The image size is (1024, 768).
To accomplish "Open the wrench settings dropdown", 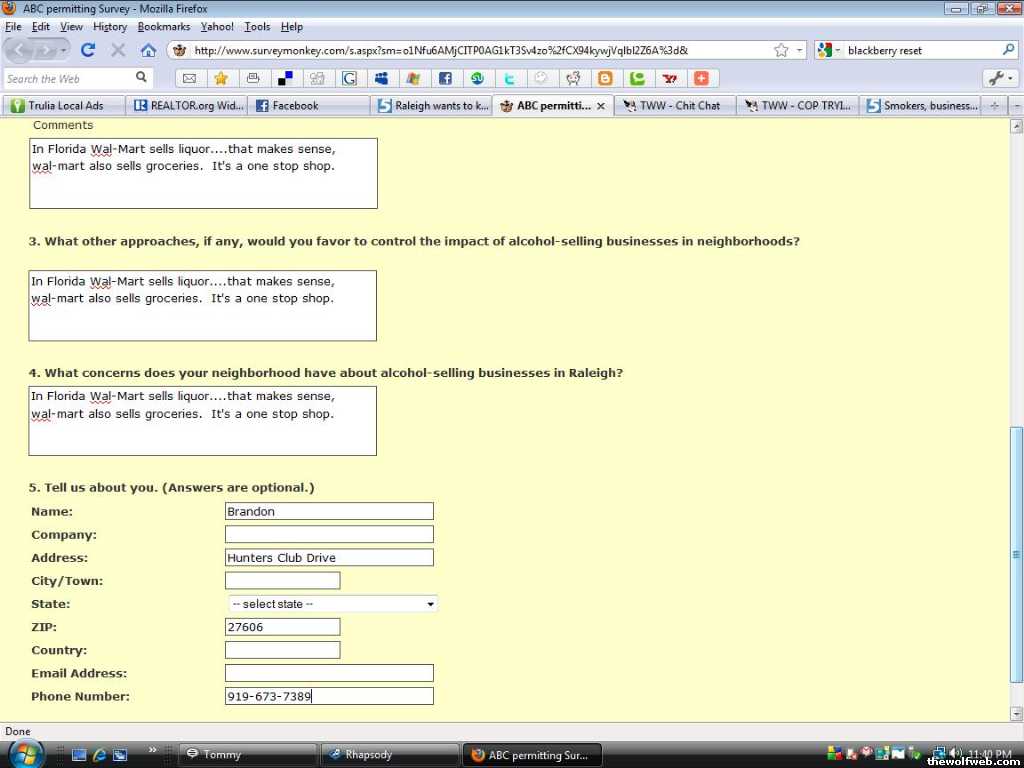I will tap(999, 78).
